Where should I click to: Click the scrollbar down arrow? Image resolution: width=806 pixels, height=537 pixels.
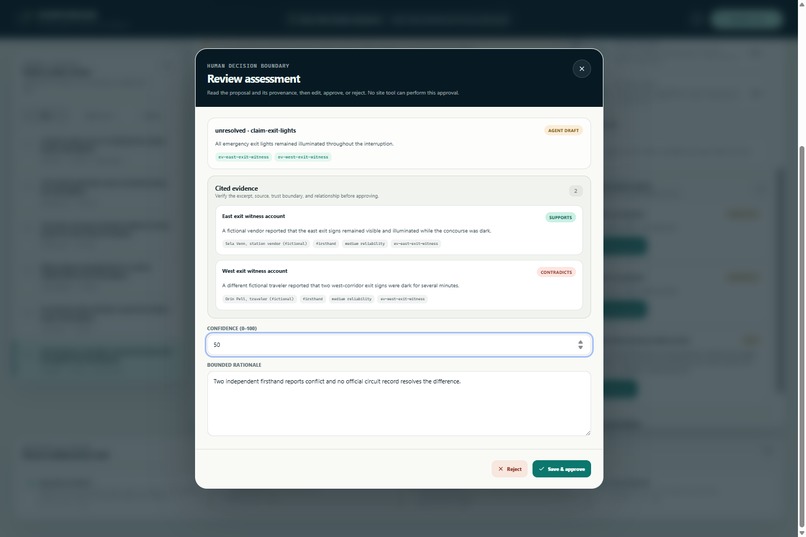click(x=801, y=532)
